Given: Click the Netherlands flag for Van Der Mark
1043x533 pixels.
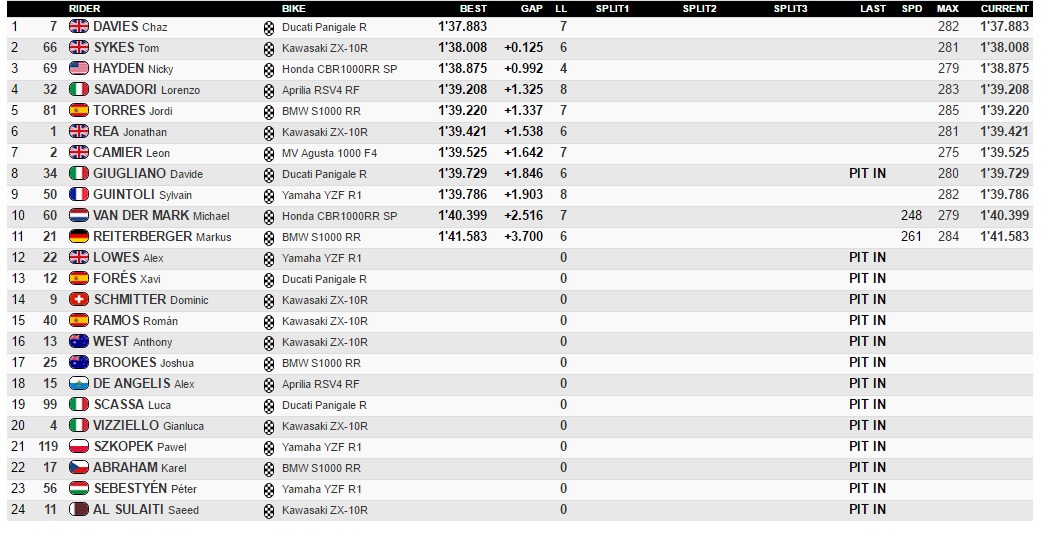Looking at the screenshot, I should pos(78,216).
